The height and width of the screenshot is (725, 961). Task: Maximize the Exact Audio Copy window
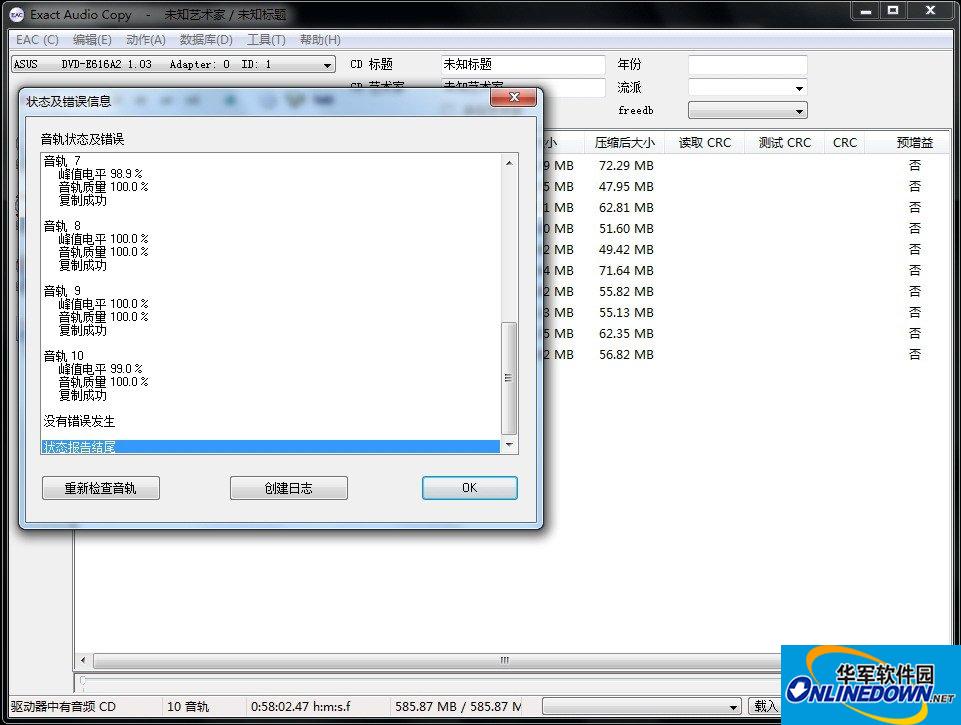(x=893, y=10)
